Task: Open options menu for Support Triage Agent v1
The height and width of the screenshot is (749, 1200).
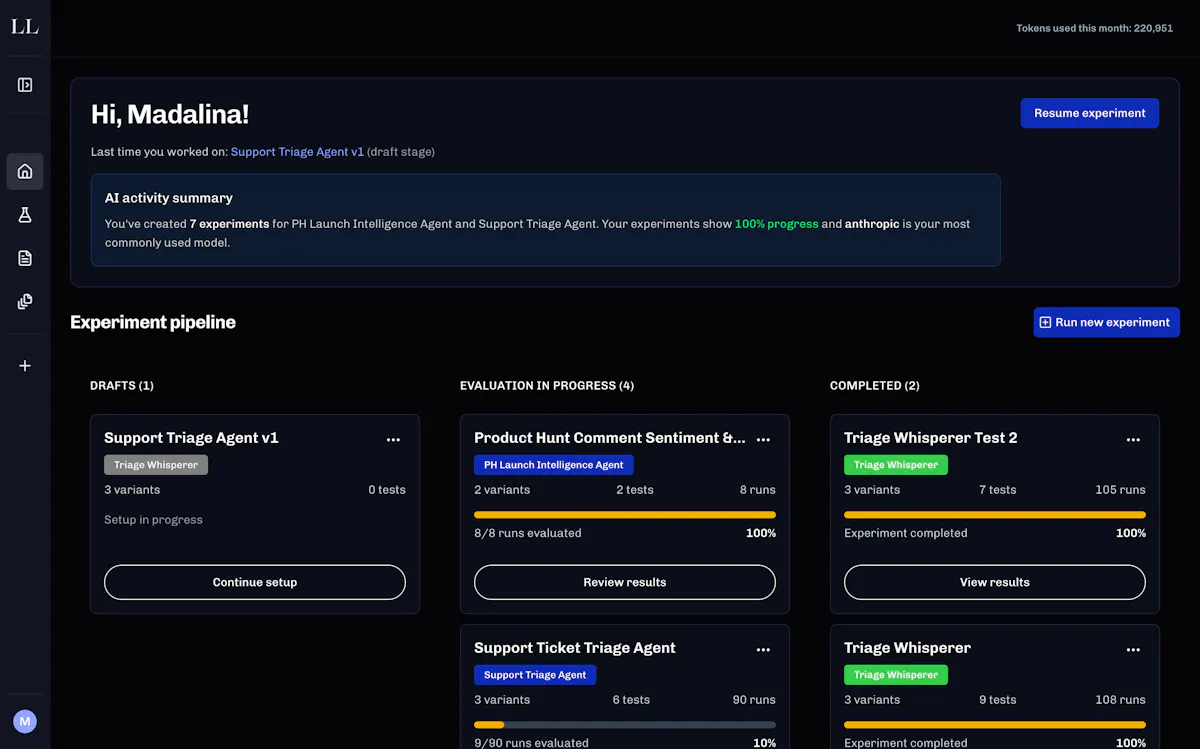Action: pos(393,439)
